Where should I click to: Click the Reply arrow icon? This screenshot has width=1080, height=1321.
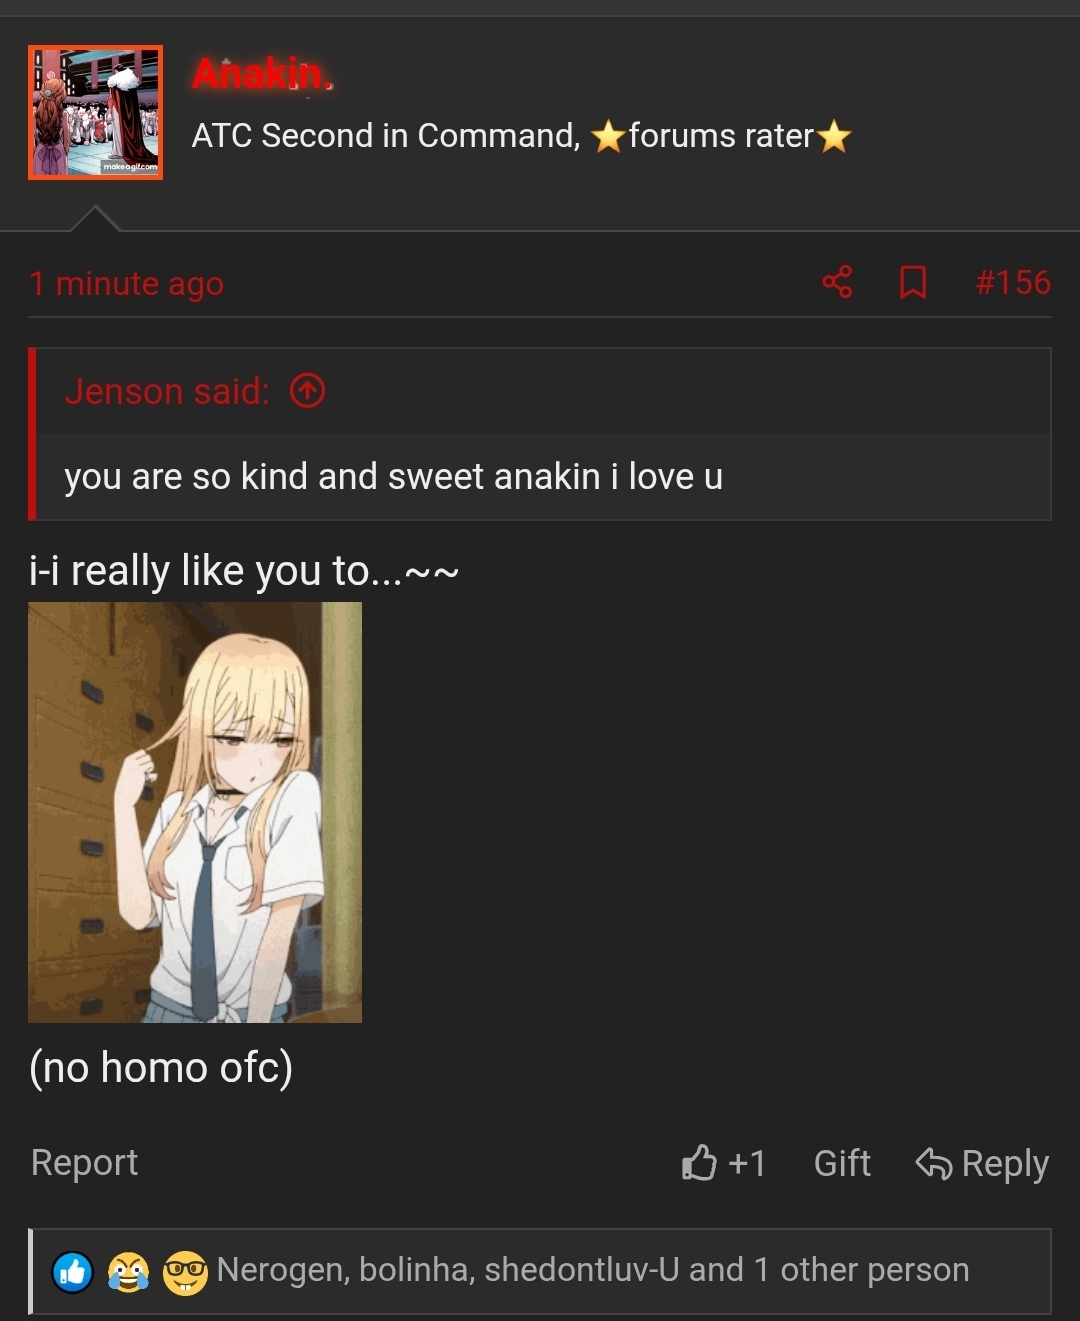(x=934, y=1163)
